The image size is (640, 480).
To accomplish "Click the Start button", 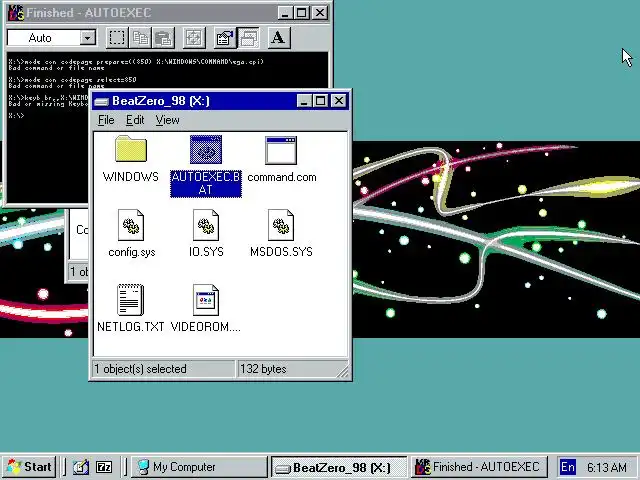I will point(29,467).
